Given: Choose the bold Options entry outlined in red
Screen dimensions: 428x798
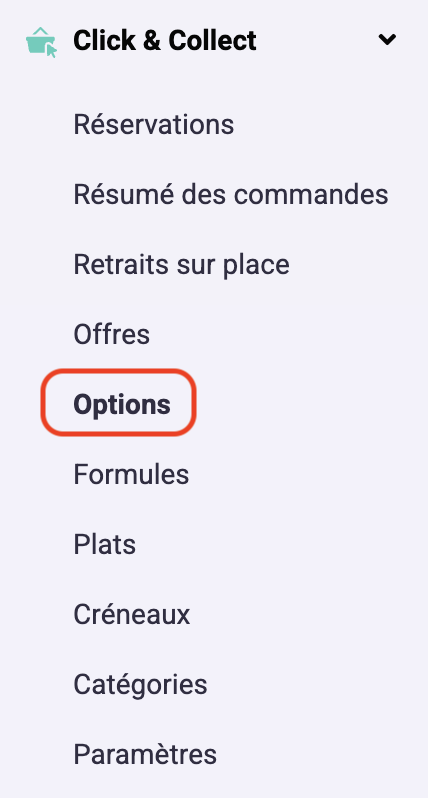Looking at the screenshot, I should 122,405.
